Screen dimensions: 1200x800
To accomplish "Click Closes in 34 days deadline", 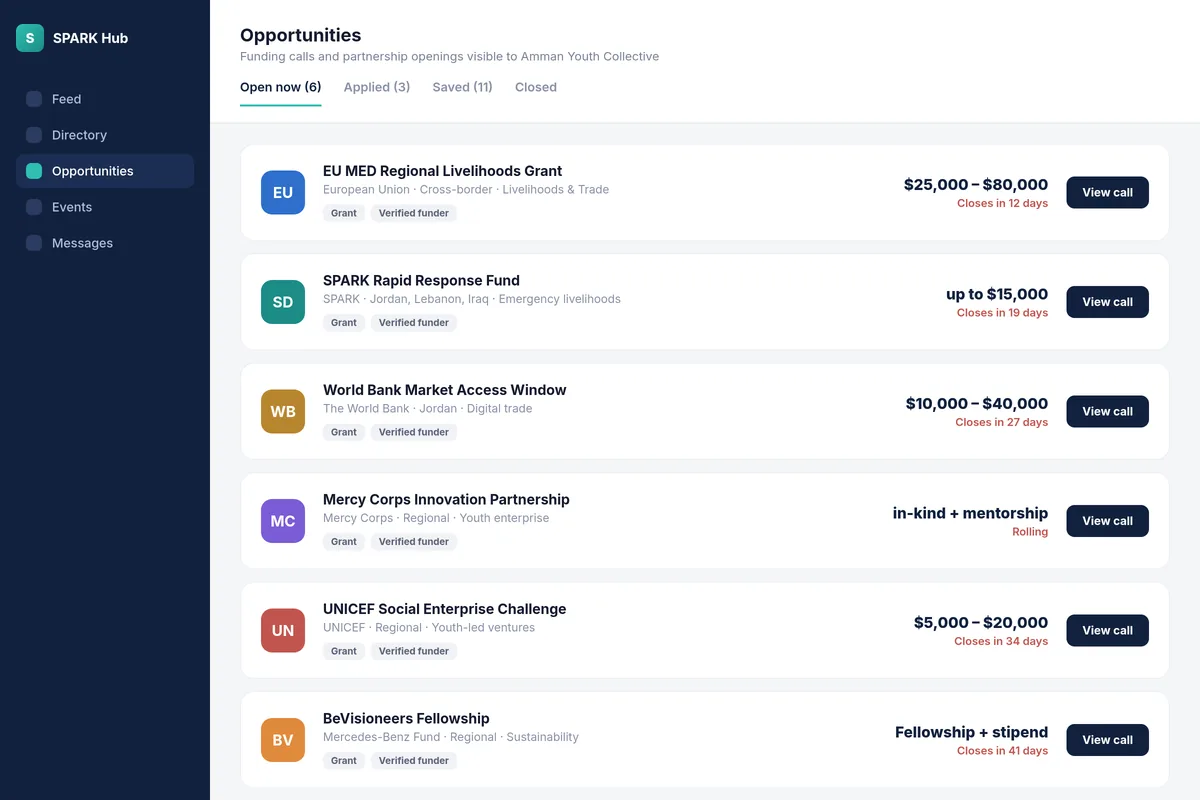I will click(x=1001, y=641).
